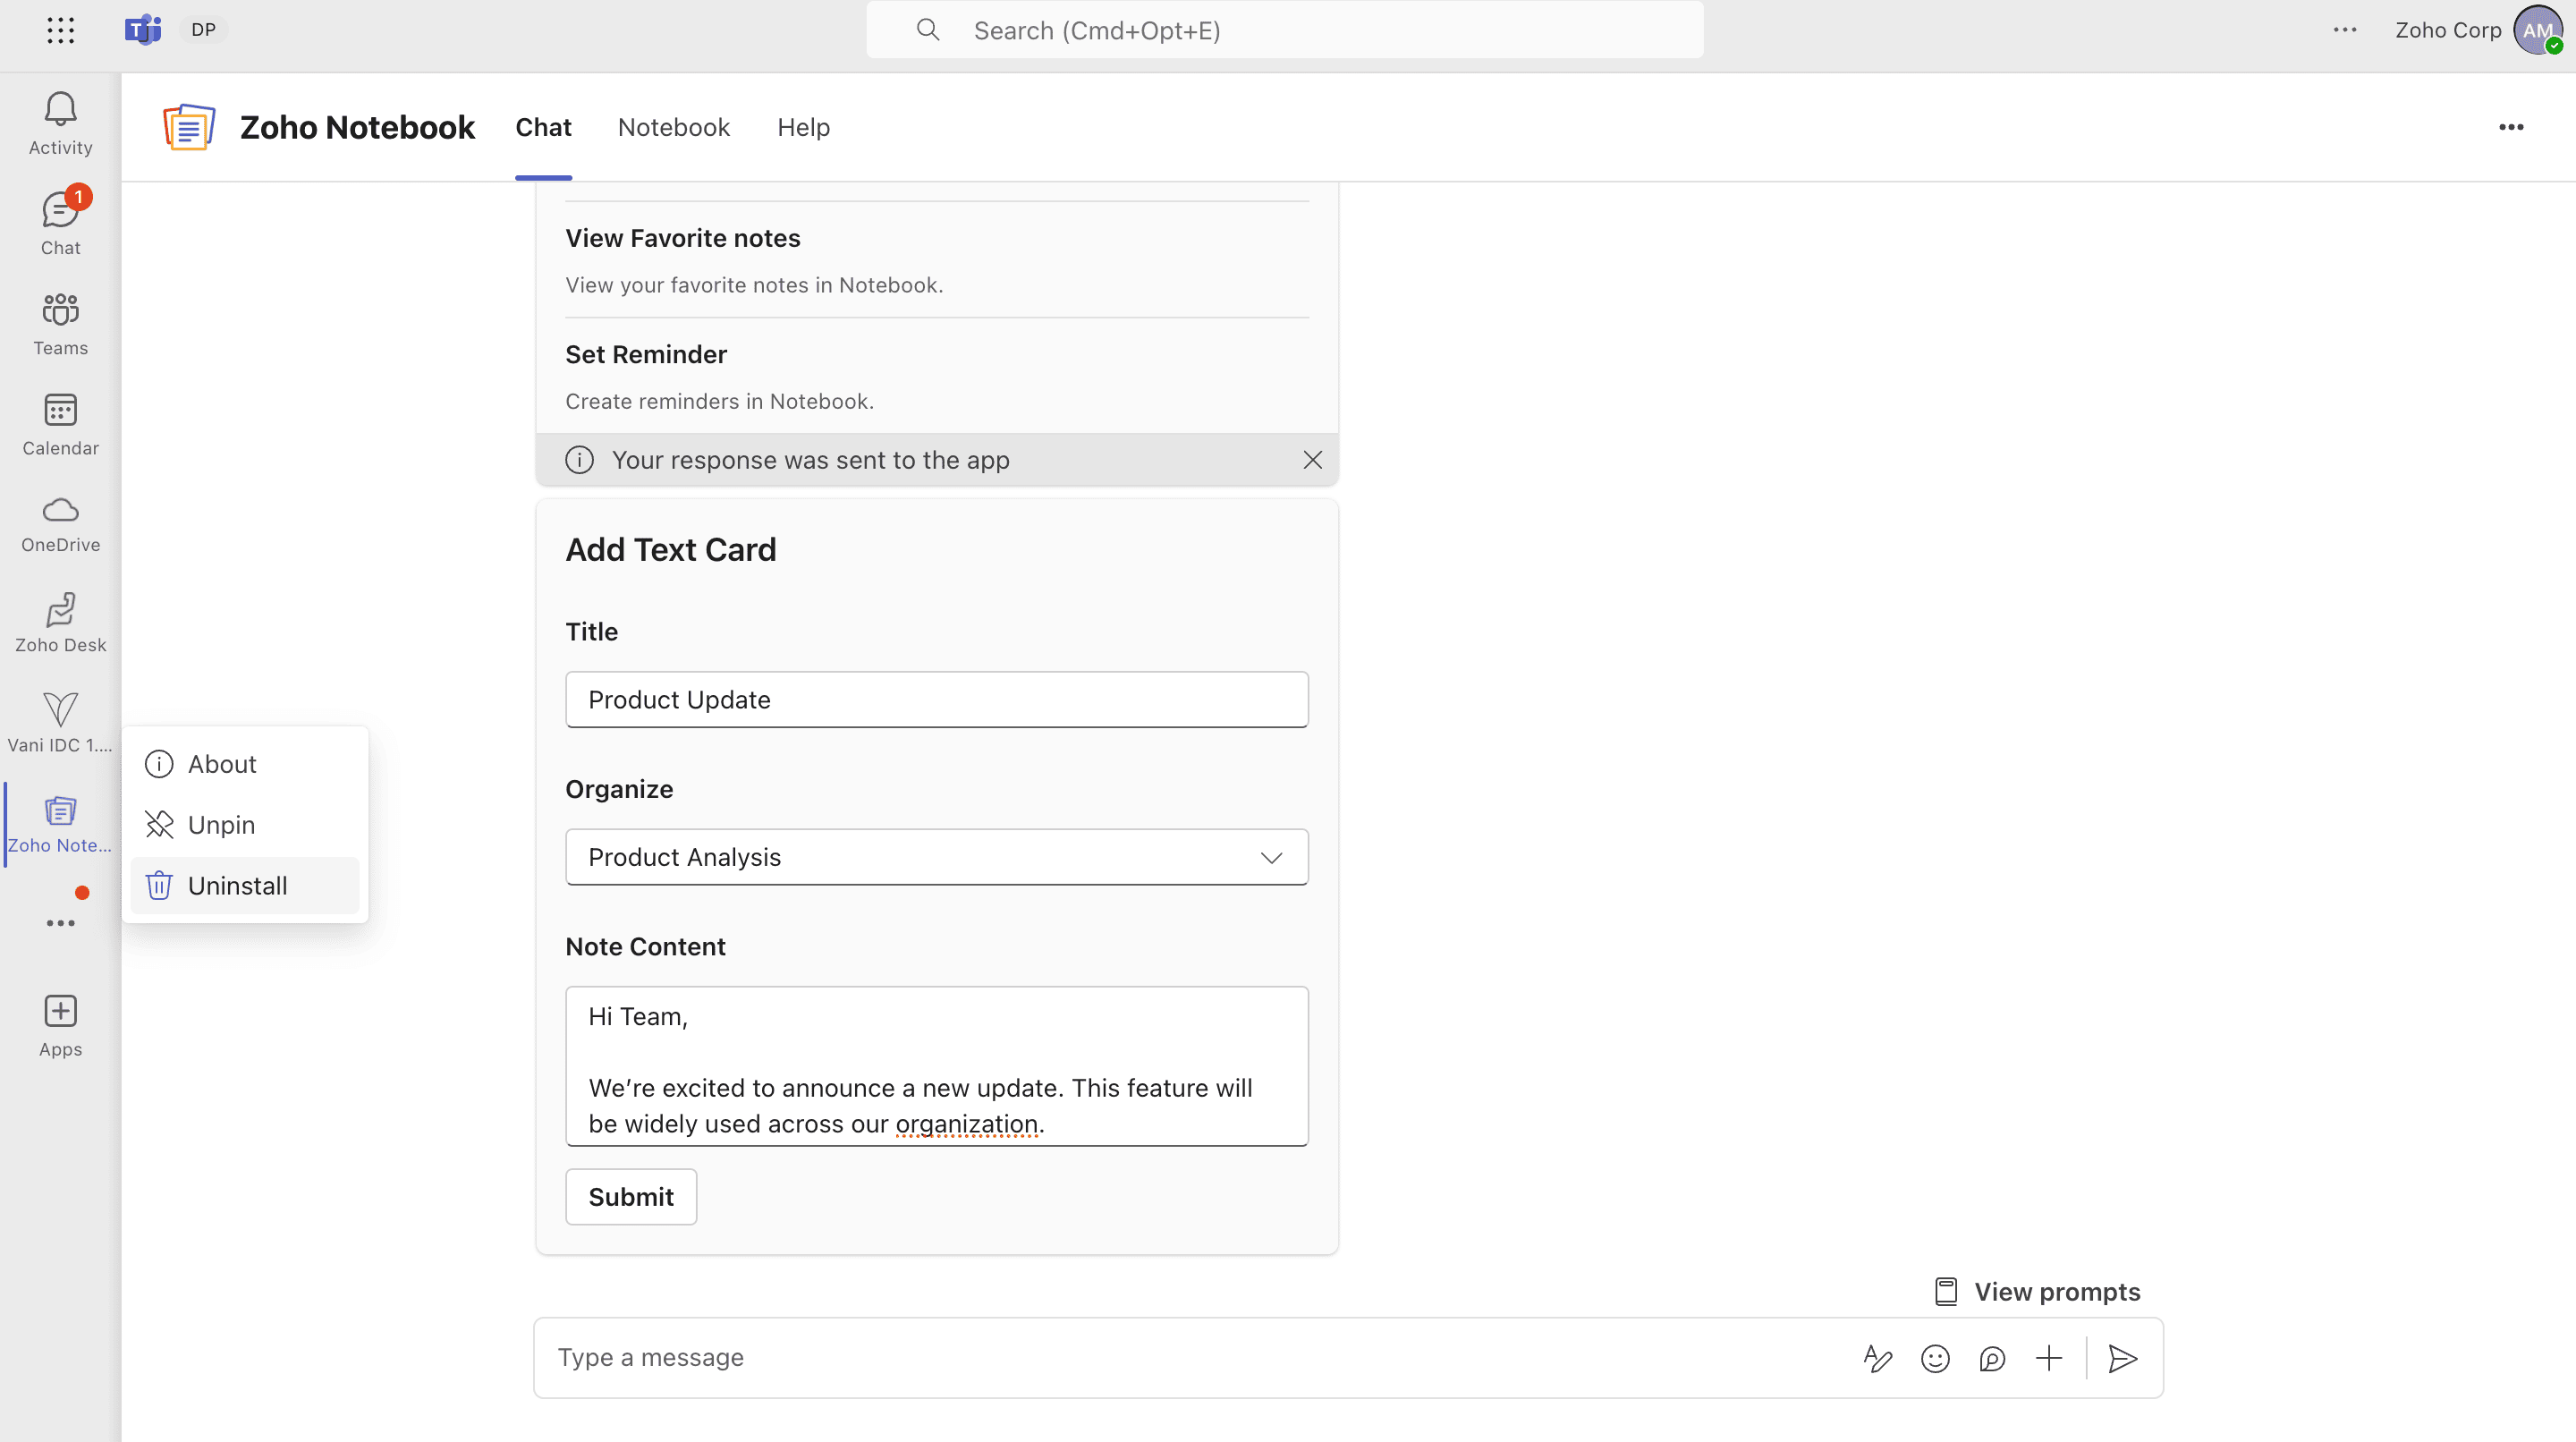Image resolution: width=2576 pixels, height=1442 pixels.
Task: Open the Activity bell icon
Action: [x=60, y=111]
